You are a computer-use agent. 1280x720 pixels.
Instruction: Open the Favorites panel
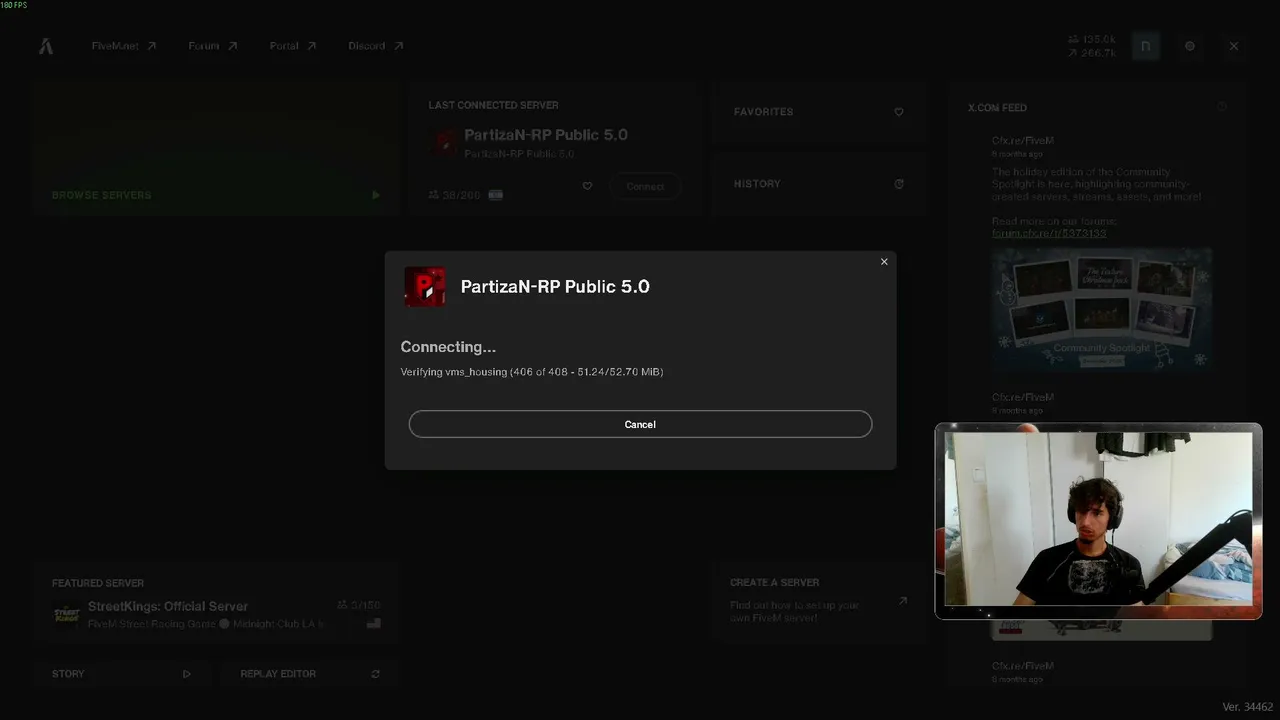818,112
